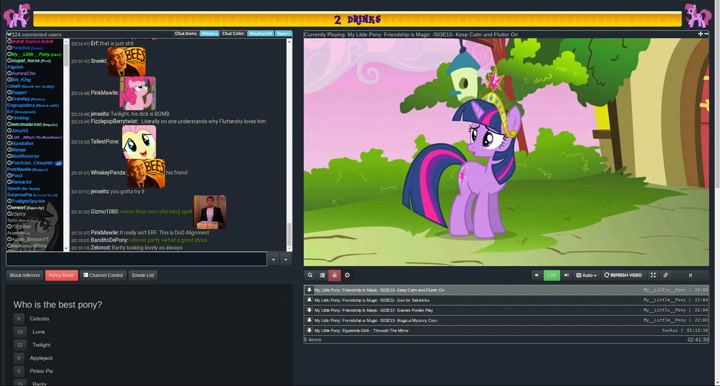Toggle the Emotes chat option
Viewport: 720px width, 386px height.
click(209, 34)
